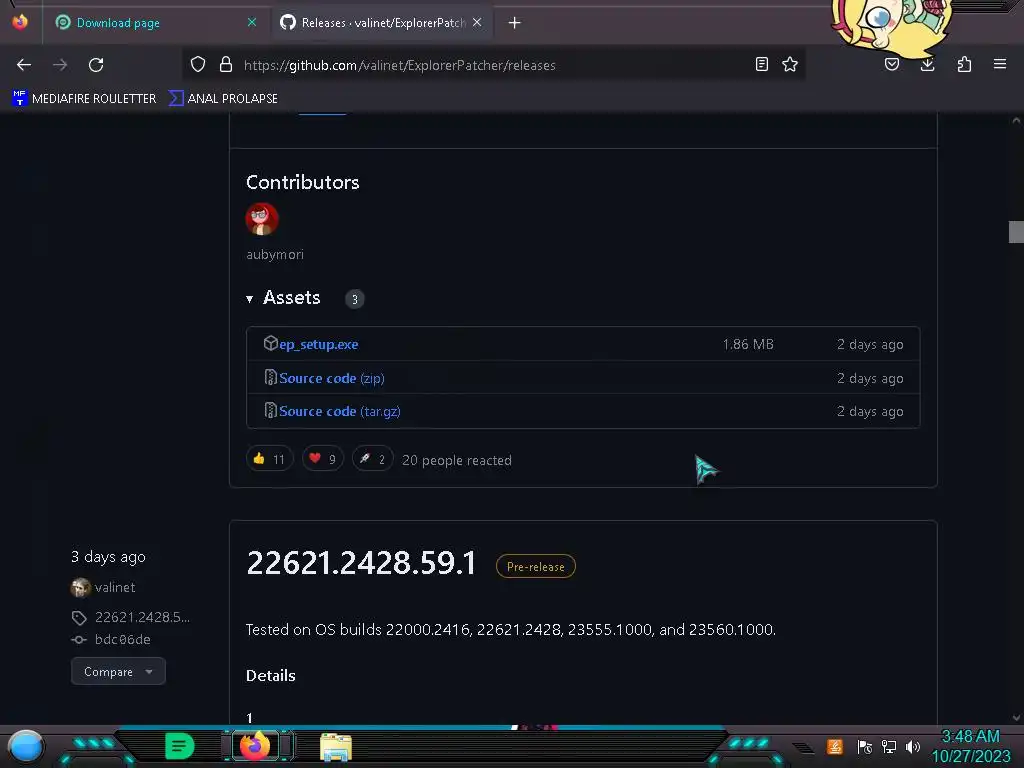Close the Releases valinet/ExplorerPatcher tab
The width and height of the screenshot is (1024, 768).
(477, 22)
